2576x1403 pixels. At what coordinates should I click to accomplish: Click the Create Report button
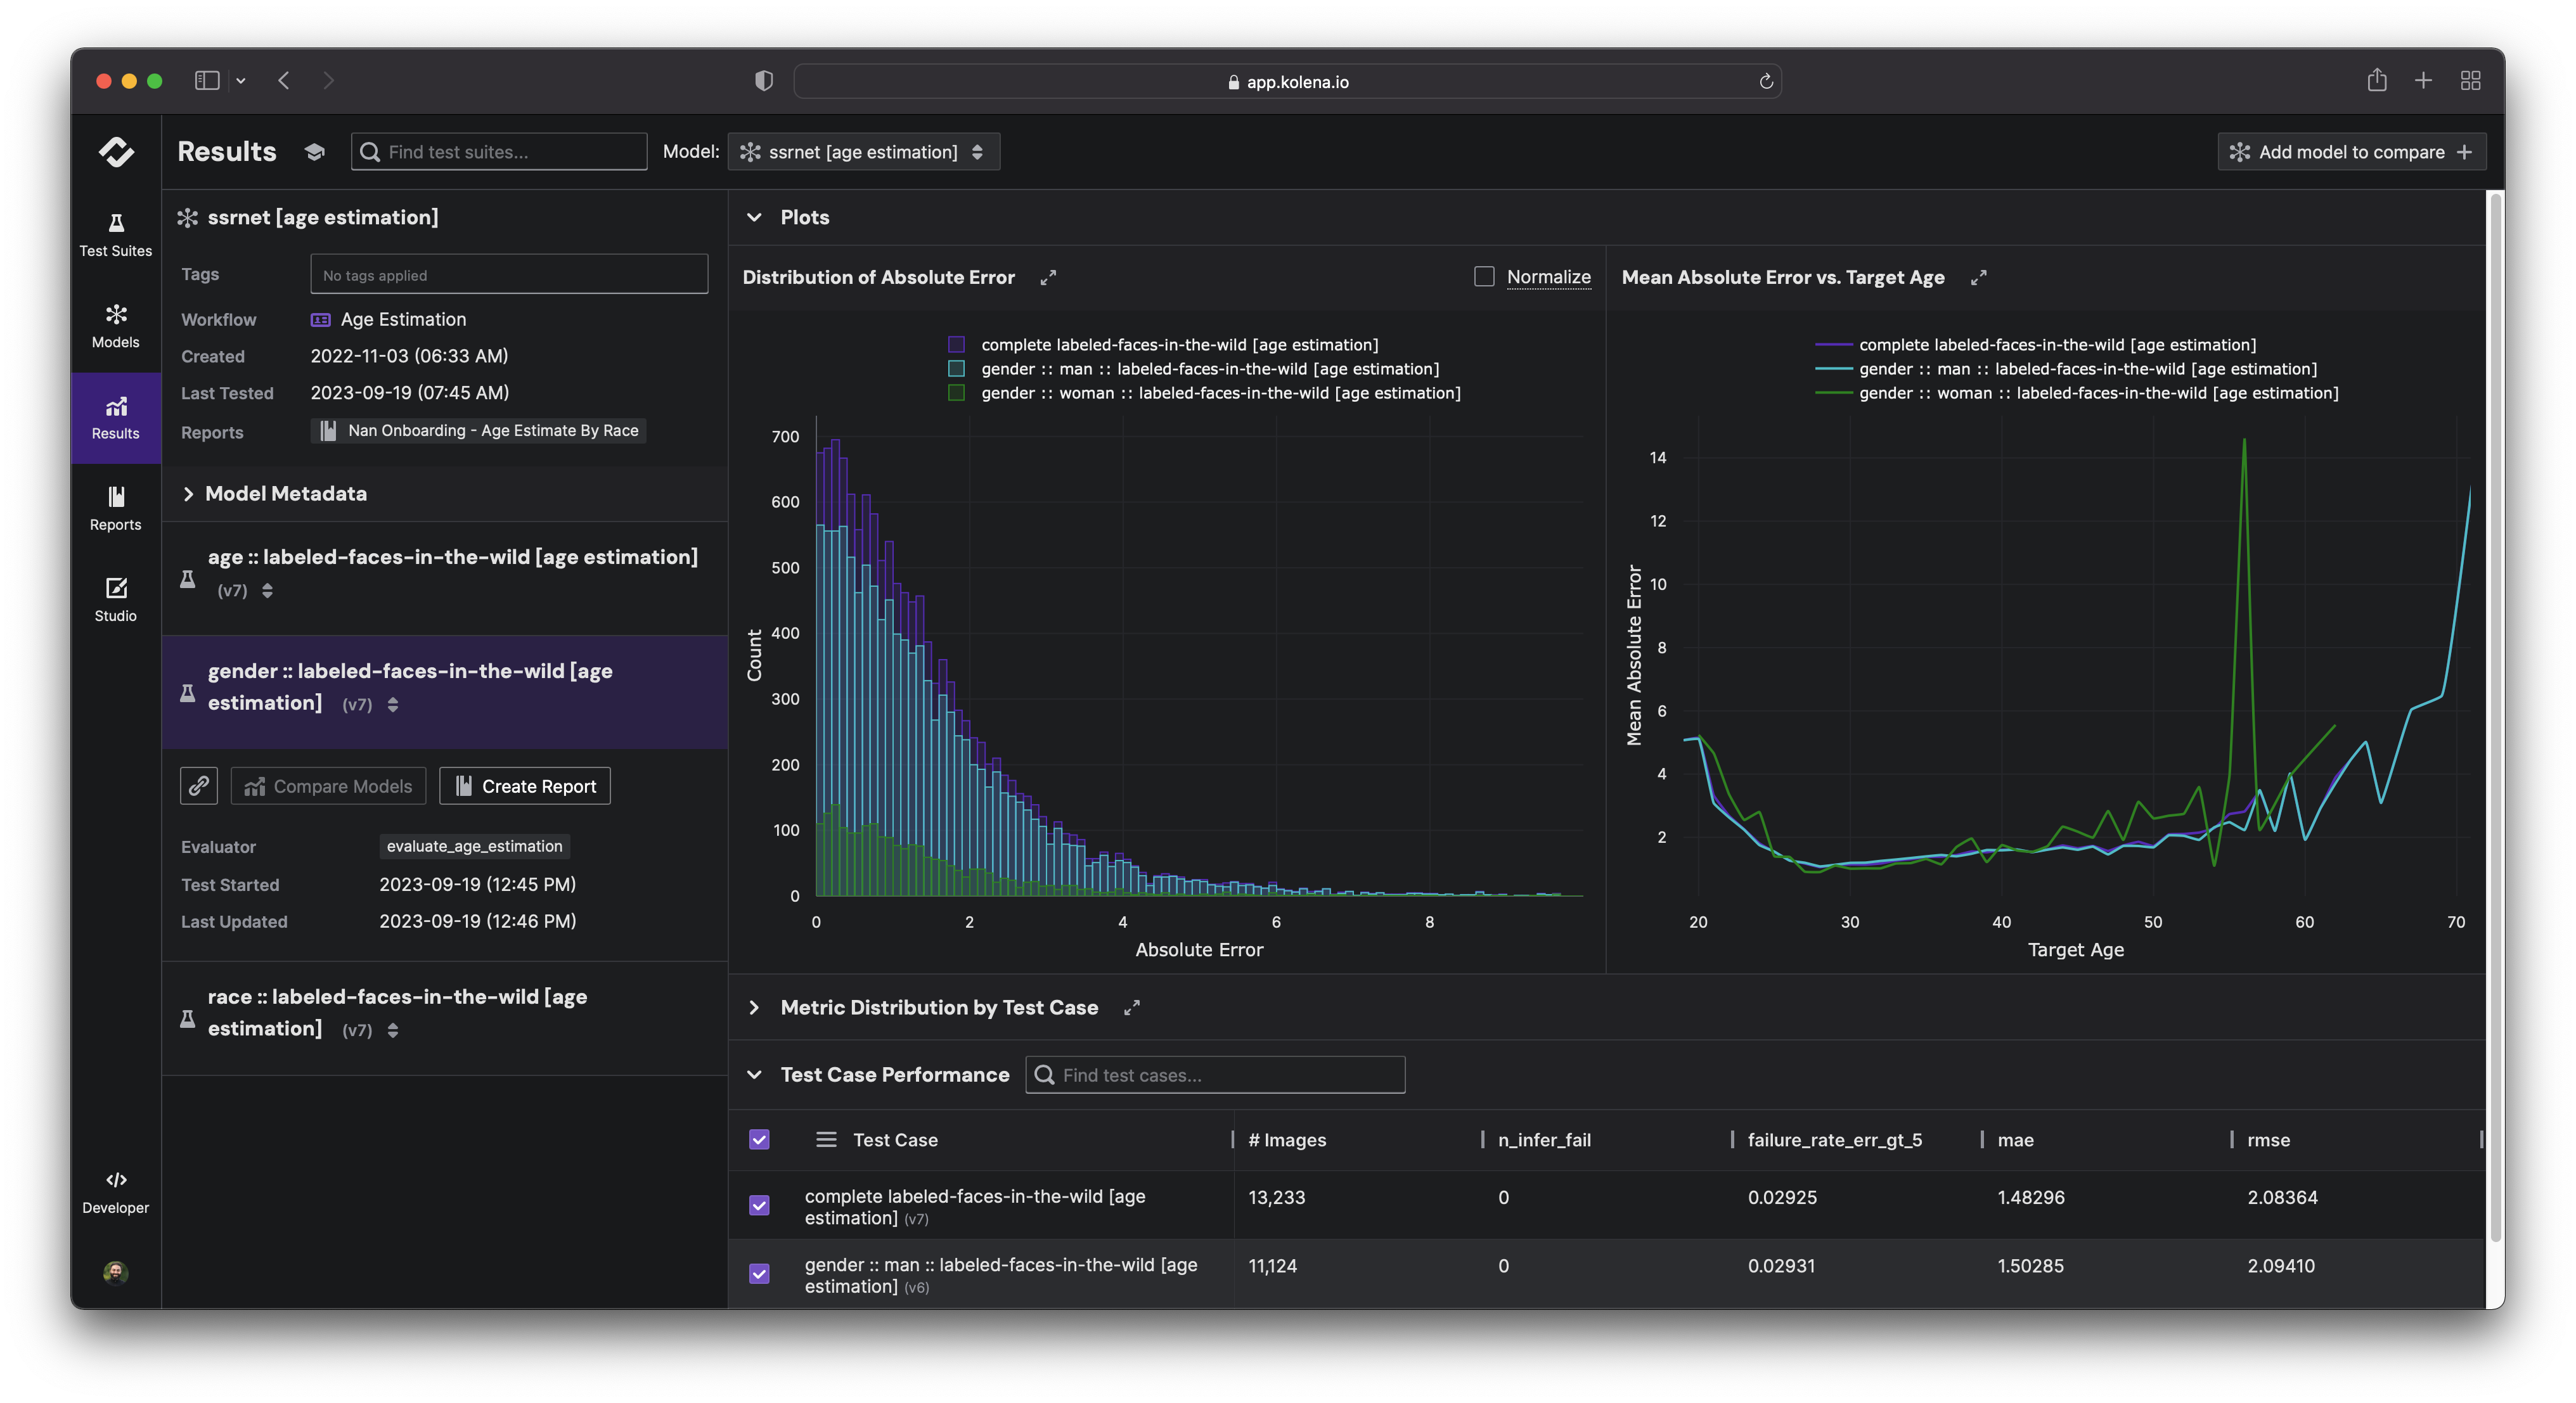point(525,786)
